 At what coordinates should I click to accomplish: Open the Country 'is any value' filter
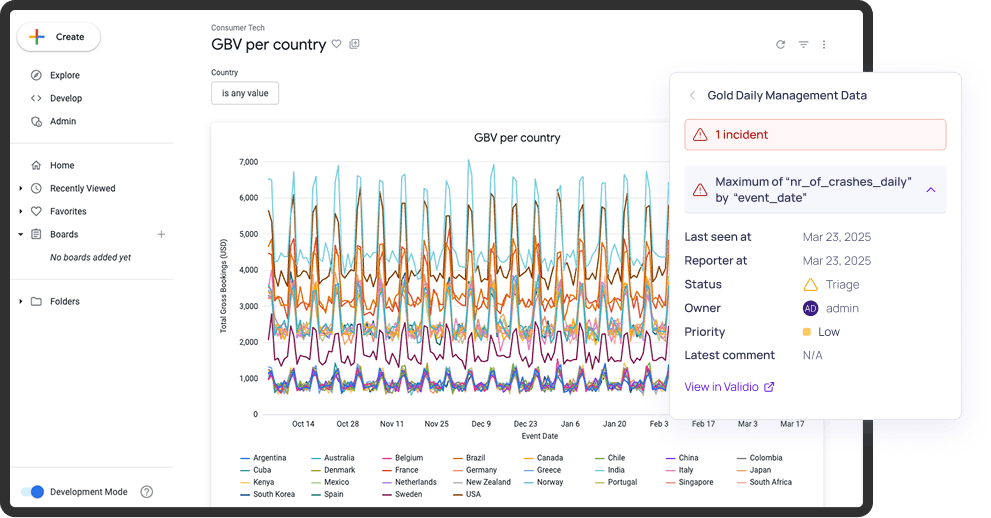click(245, 93)
